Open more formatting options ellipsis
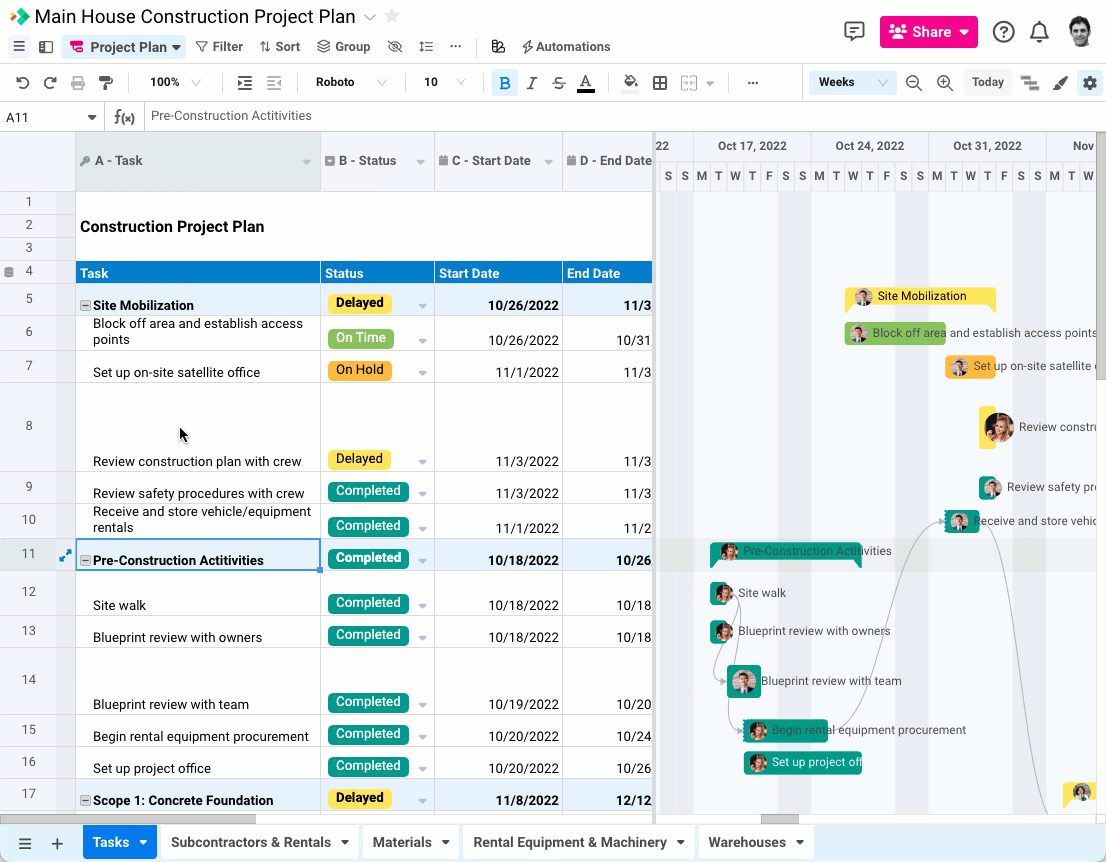1106x862 pixels. [753, 83]
